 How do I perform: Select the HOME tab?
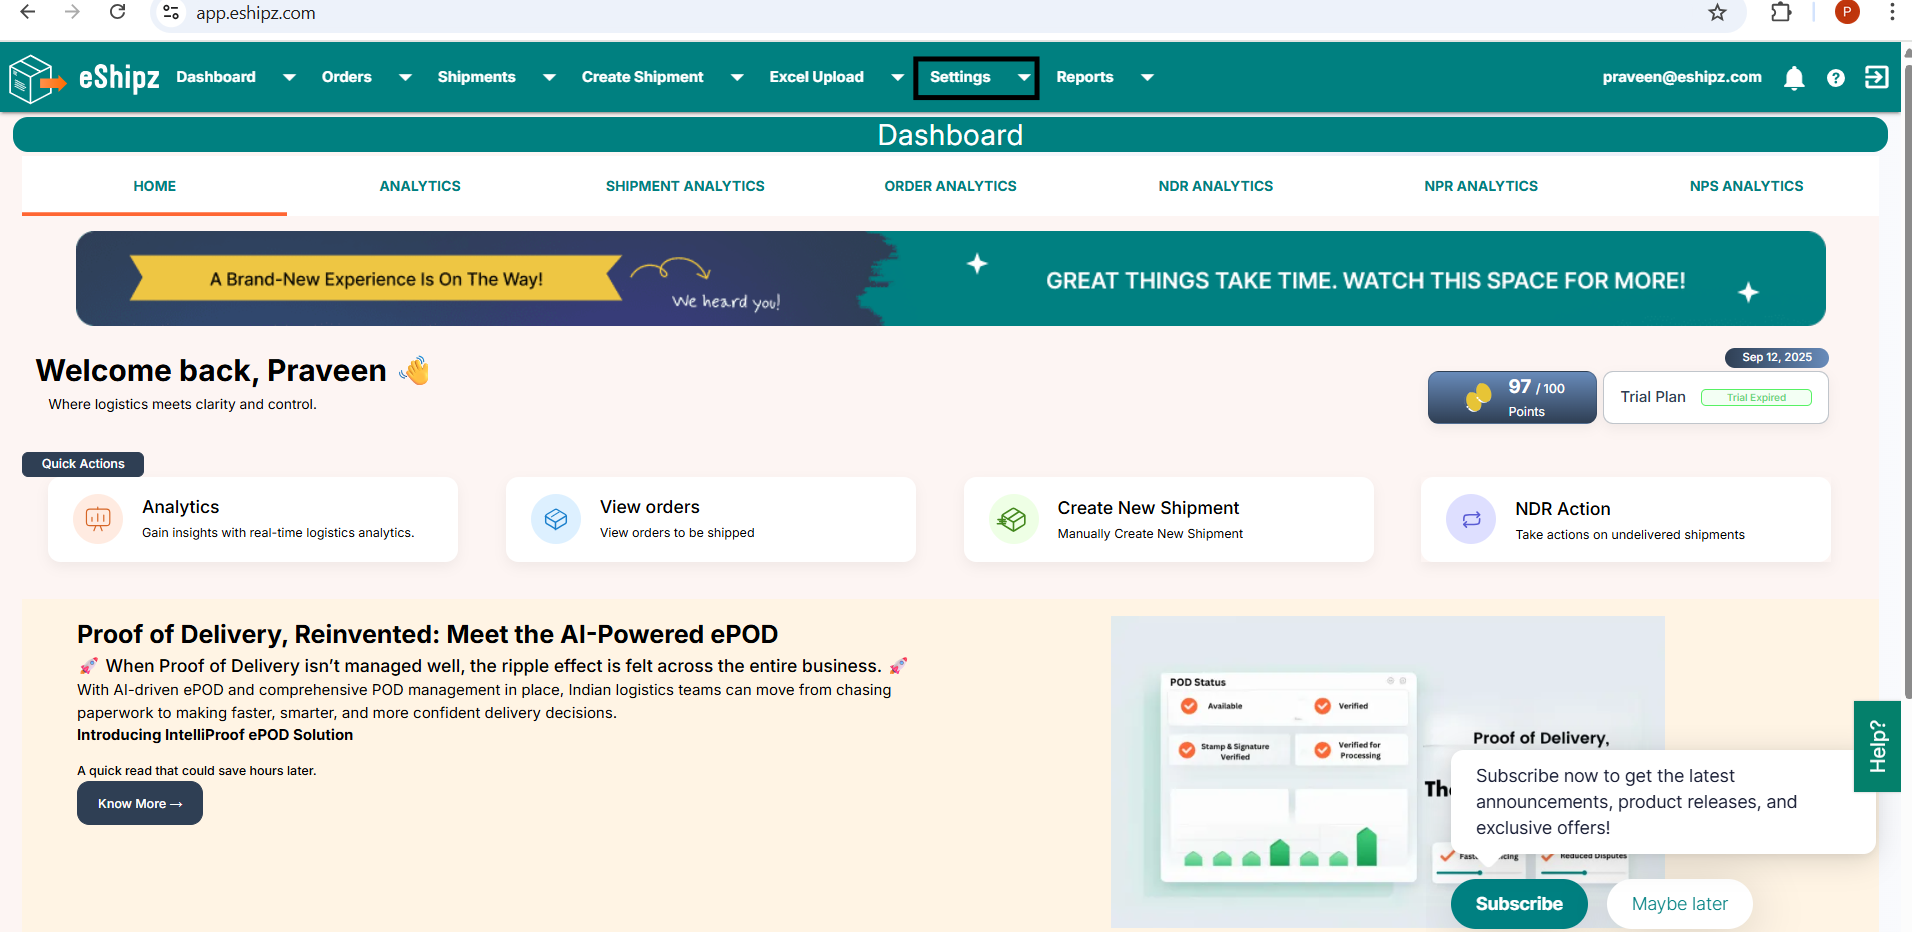(154, 186)
